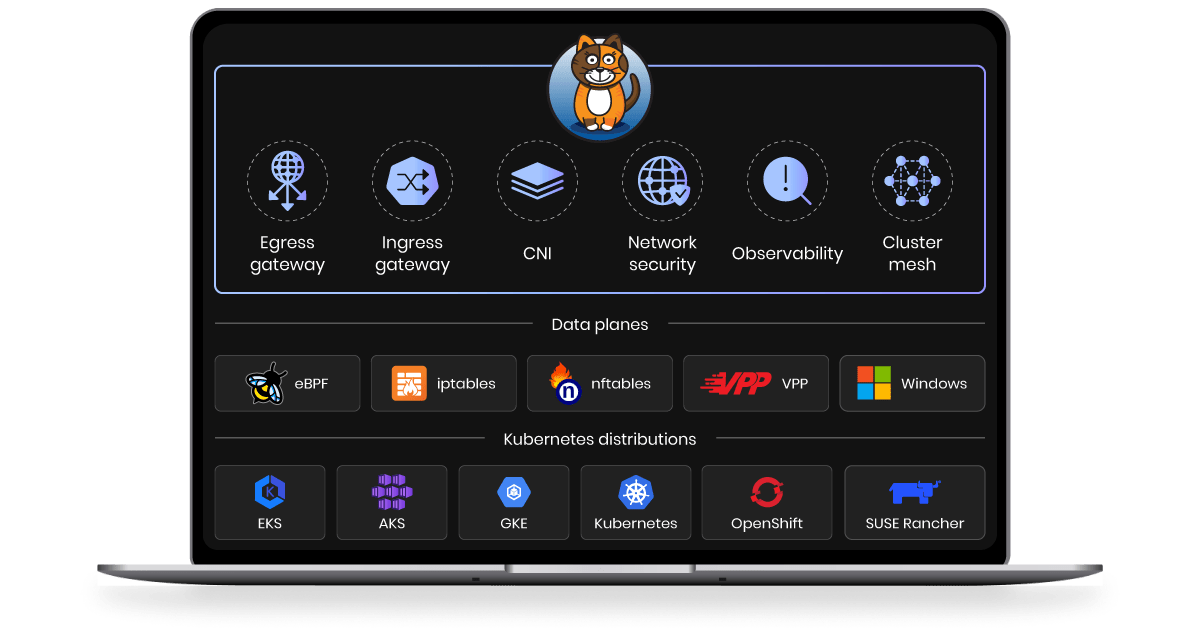Click the eBPF bee icon
The width and height of the screenshot is (1200, 628).
tap(267, 384)
